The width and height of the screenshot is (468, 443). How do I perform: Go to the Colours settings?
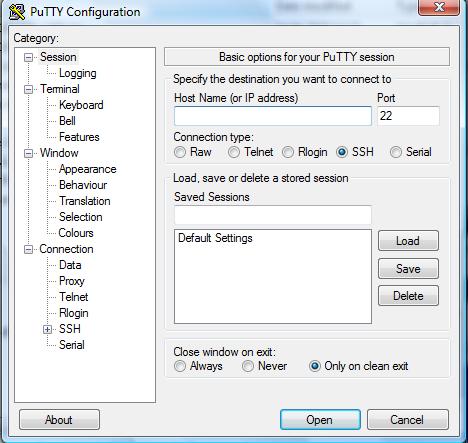coord(76,233)
